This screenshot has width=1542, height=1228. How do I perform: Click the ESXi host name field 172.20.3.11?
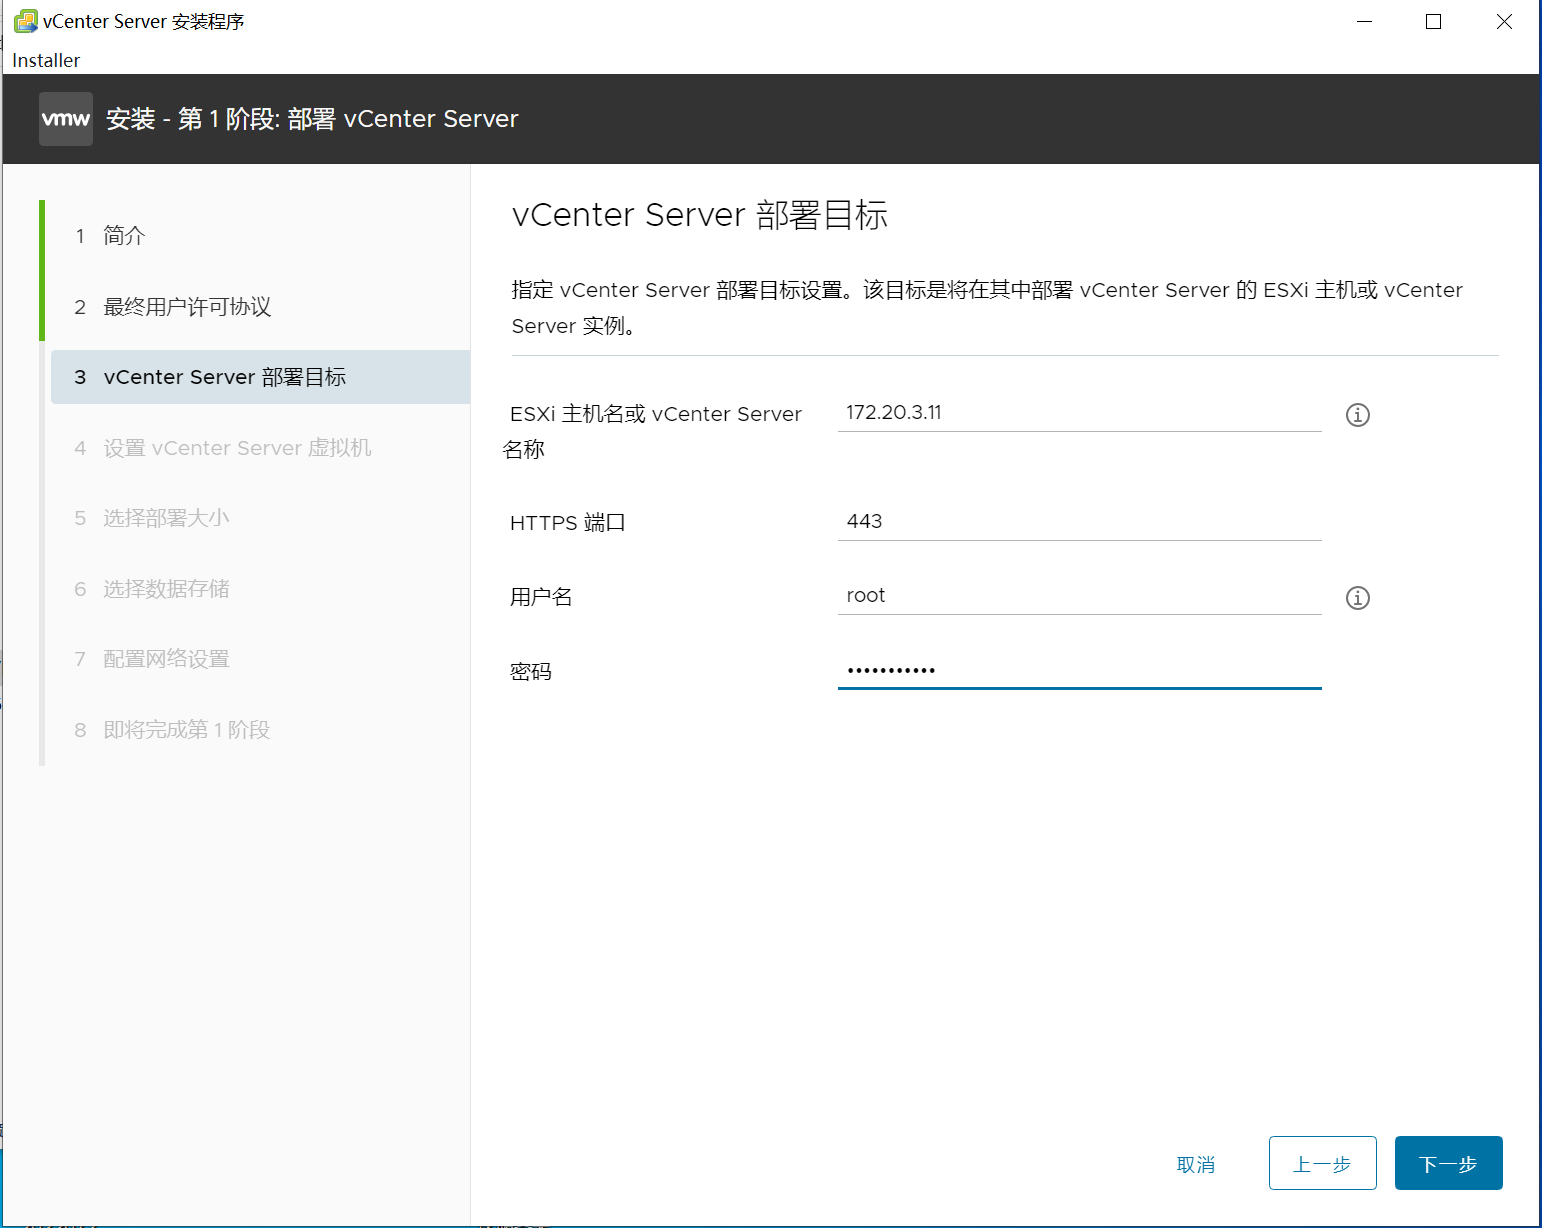pos(1079,413)
